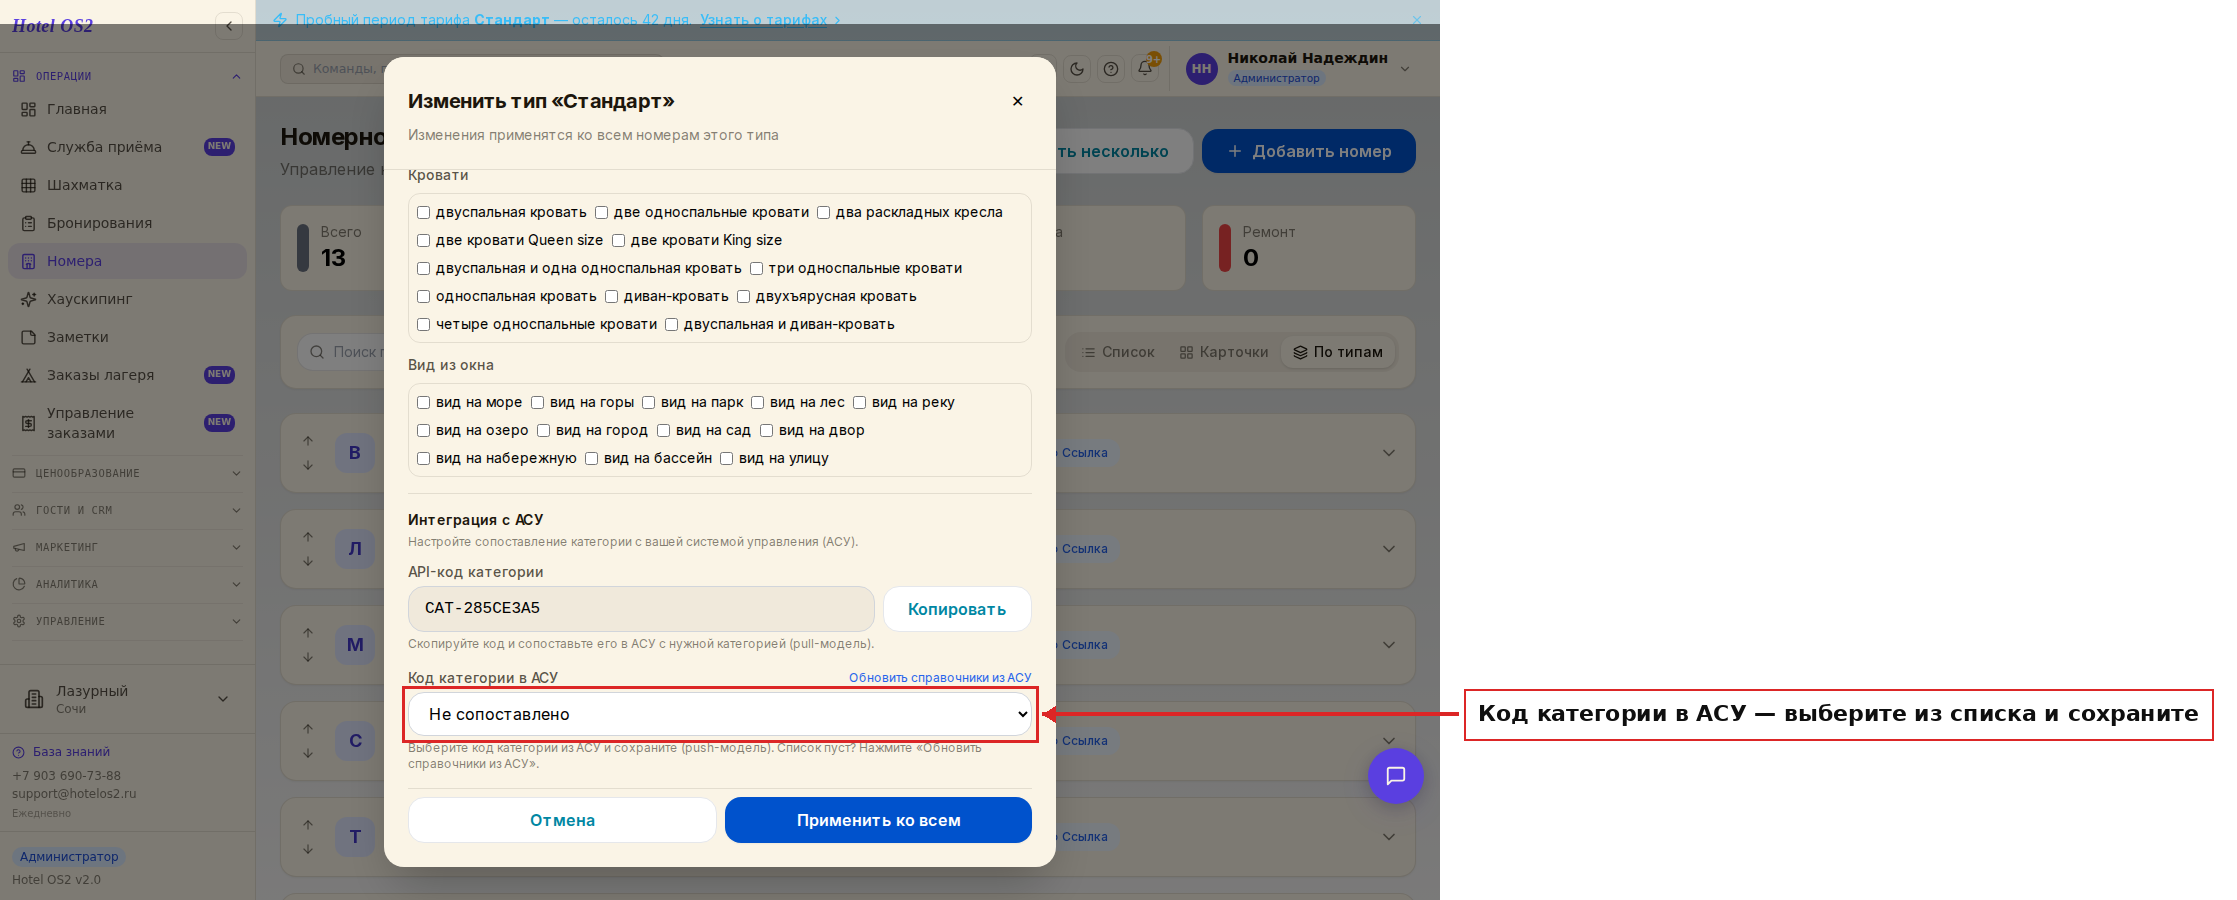Click Добавить номер button
Screen dimensions: 2237x900
(1309, 151)
